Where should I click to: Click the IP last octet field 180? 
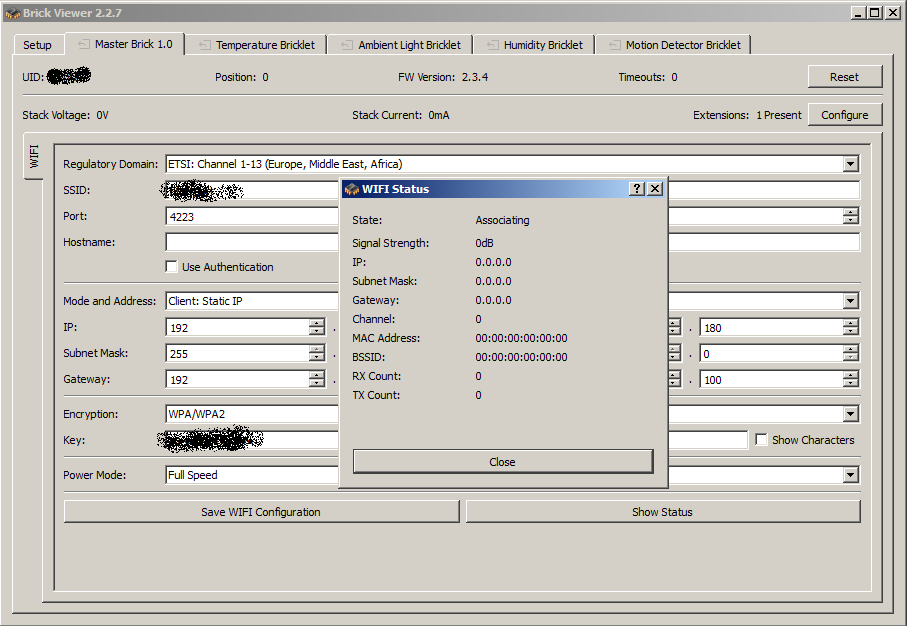[772, 327]
